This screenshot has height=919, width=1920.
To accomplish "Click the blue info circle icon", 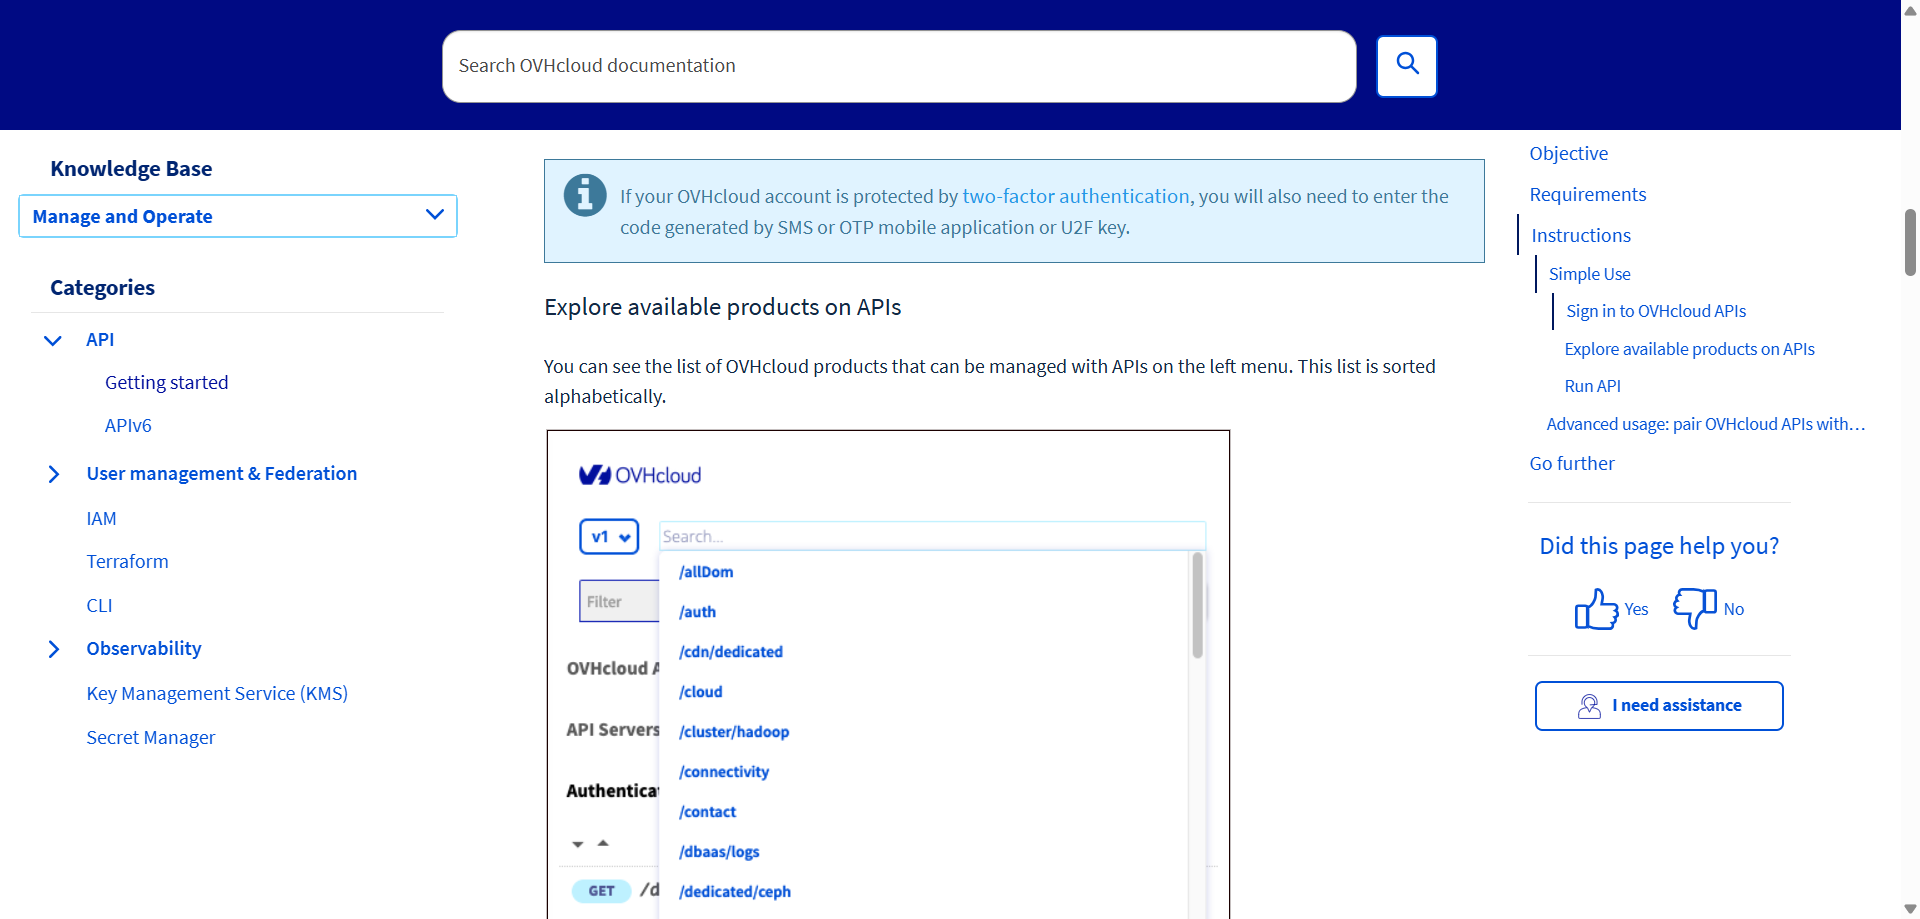I will point(585,195).
